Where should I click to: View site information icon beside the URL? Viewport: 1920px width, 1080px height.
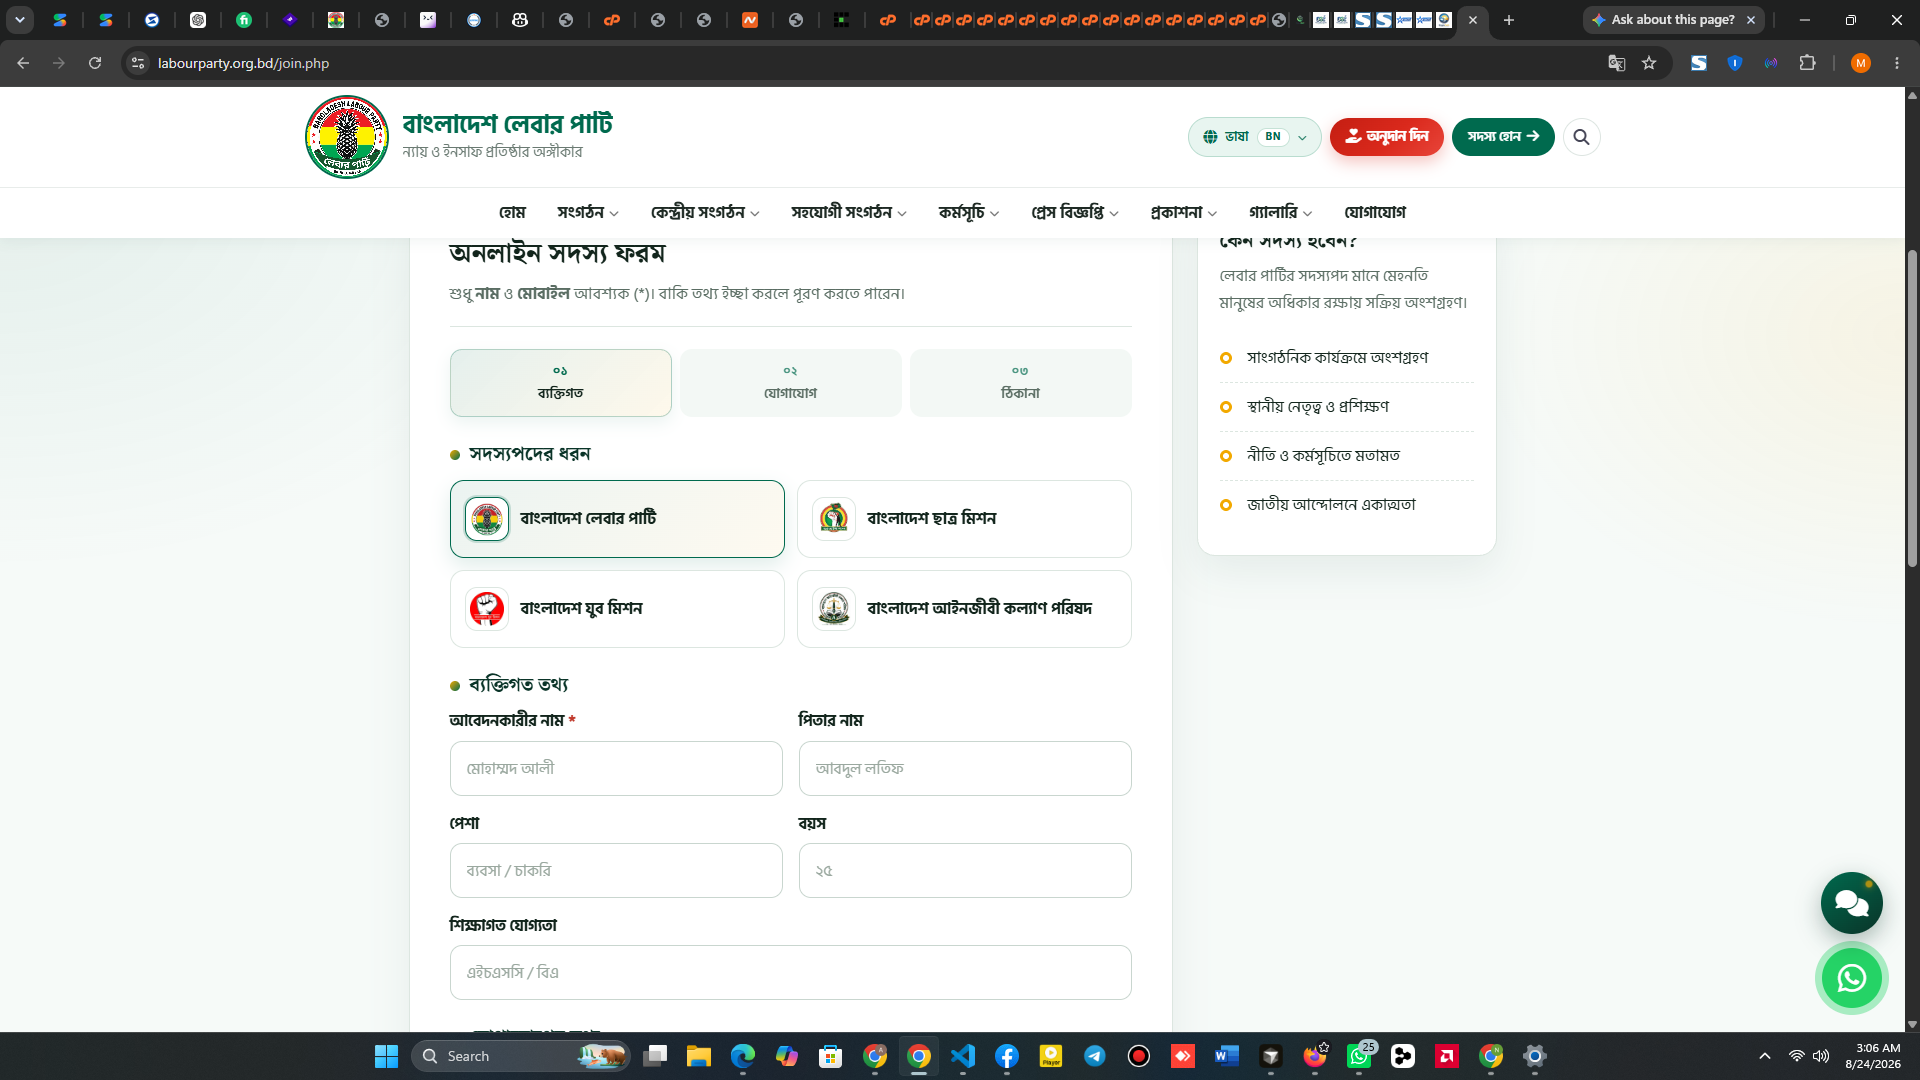138,63
